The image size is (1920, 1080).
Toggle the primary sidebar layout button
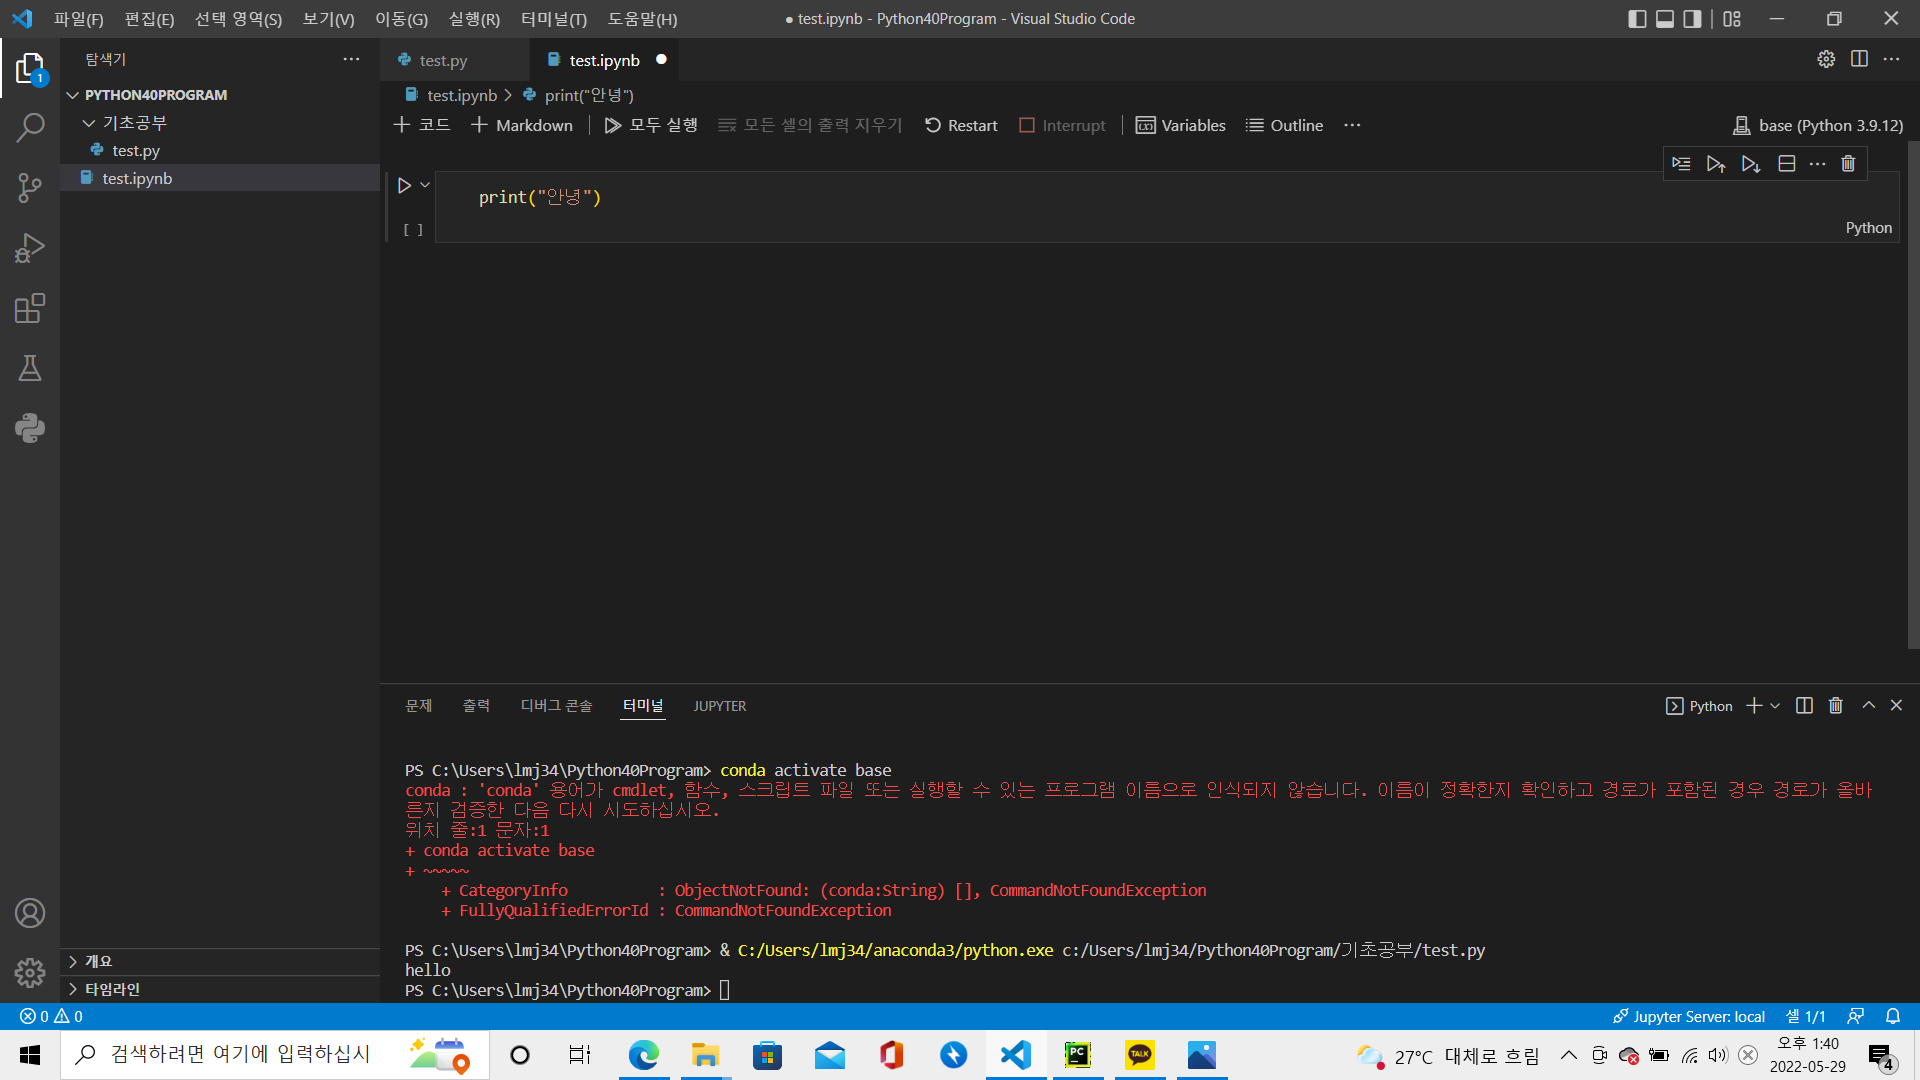(1637, 19)
